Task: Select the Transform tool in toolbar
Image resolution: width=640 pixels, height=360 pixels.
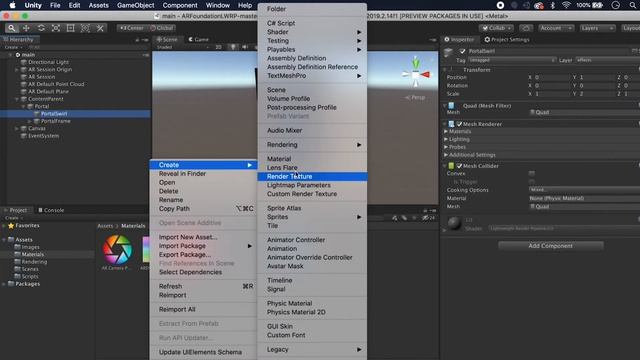Action: (85, 28)
